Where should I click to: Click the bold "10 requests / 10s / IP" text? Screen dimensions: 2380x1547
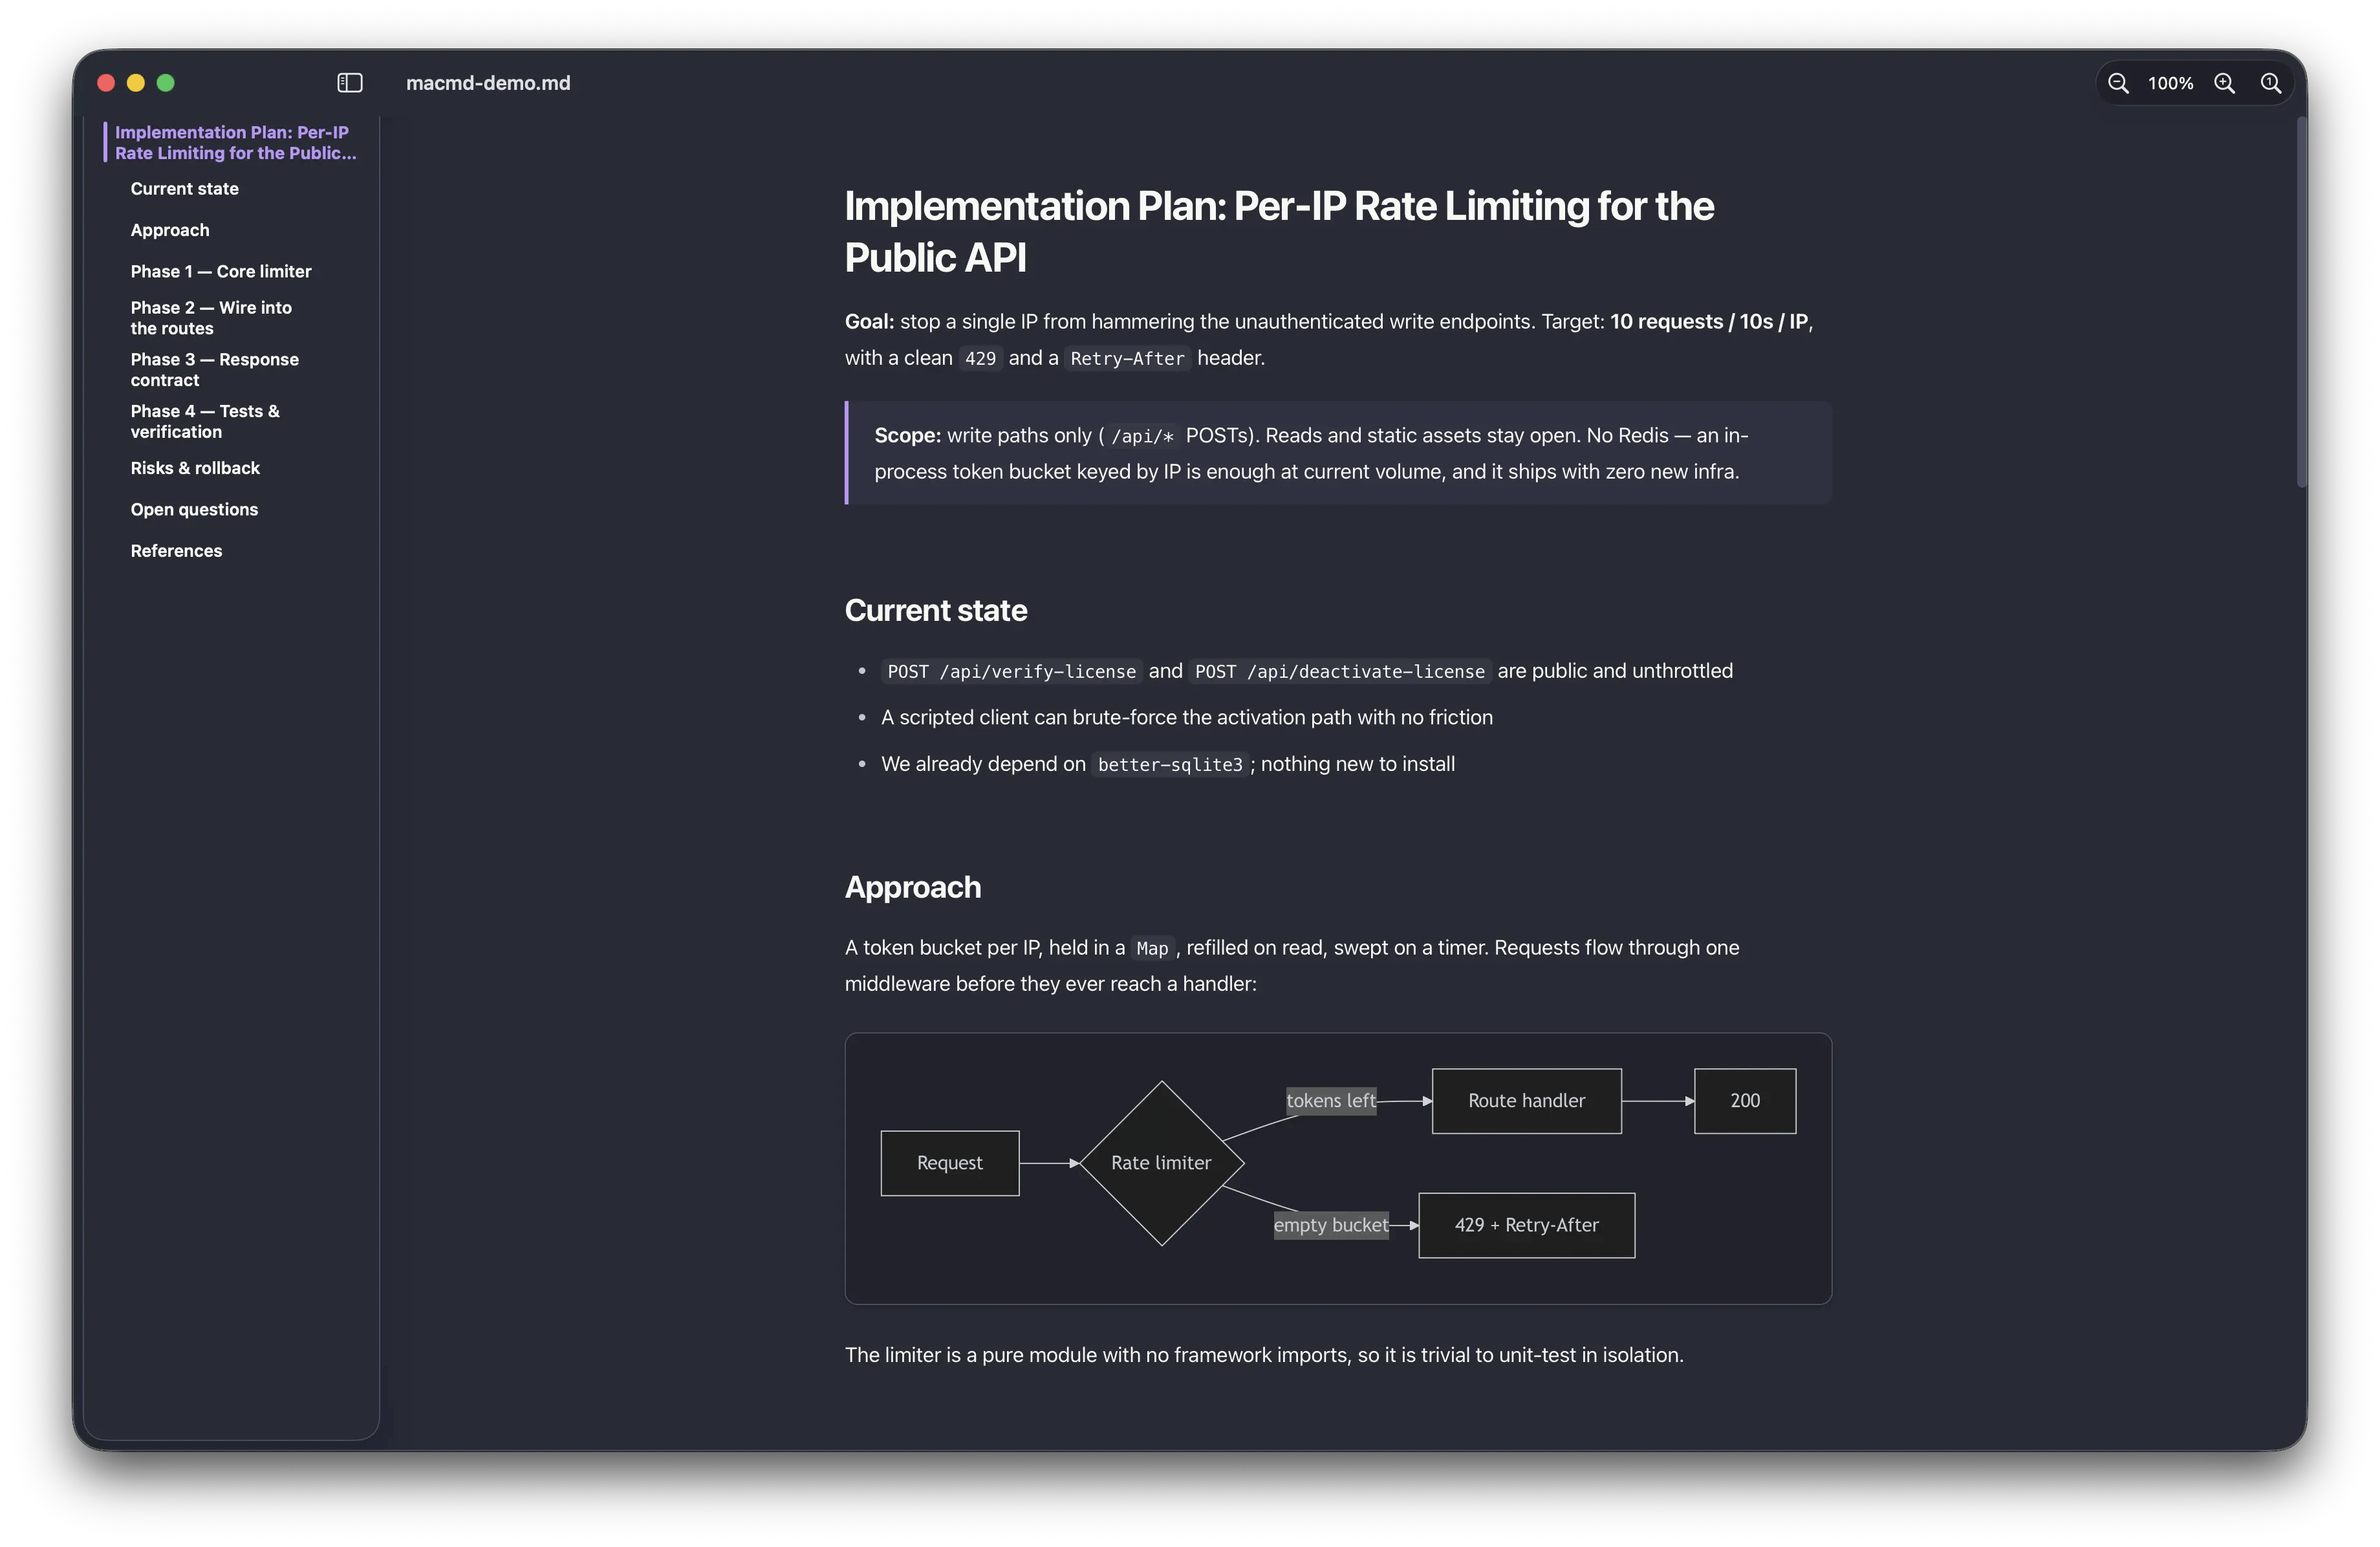click(1709, 321)
